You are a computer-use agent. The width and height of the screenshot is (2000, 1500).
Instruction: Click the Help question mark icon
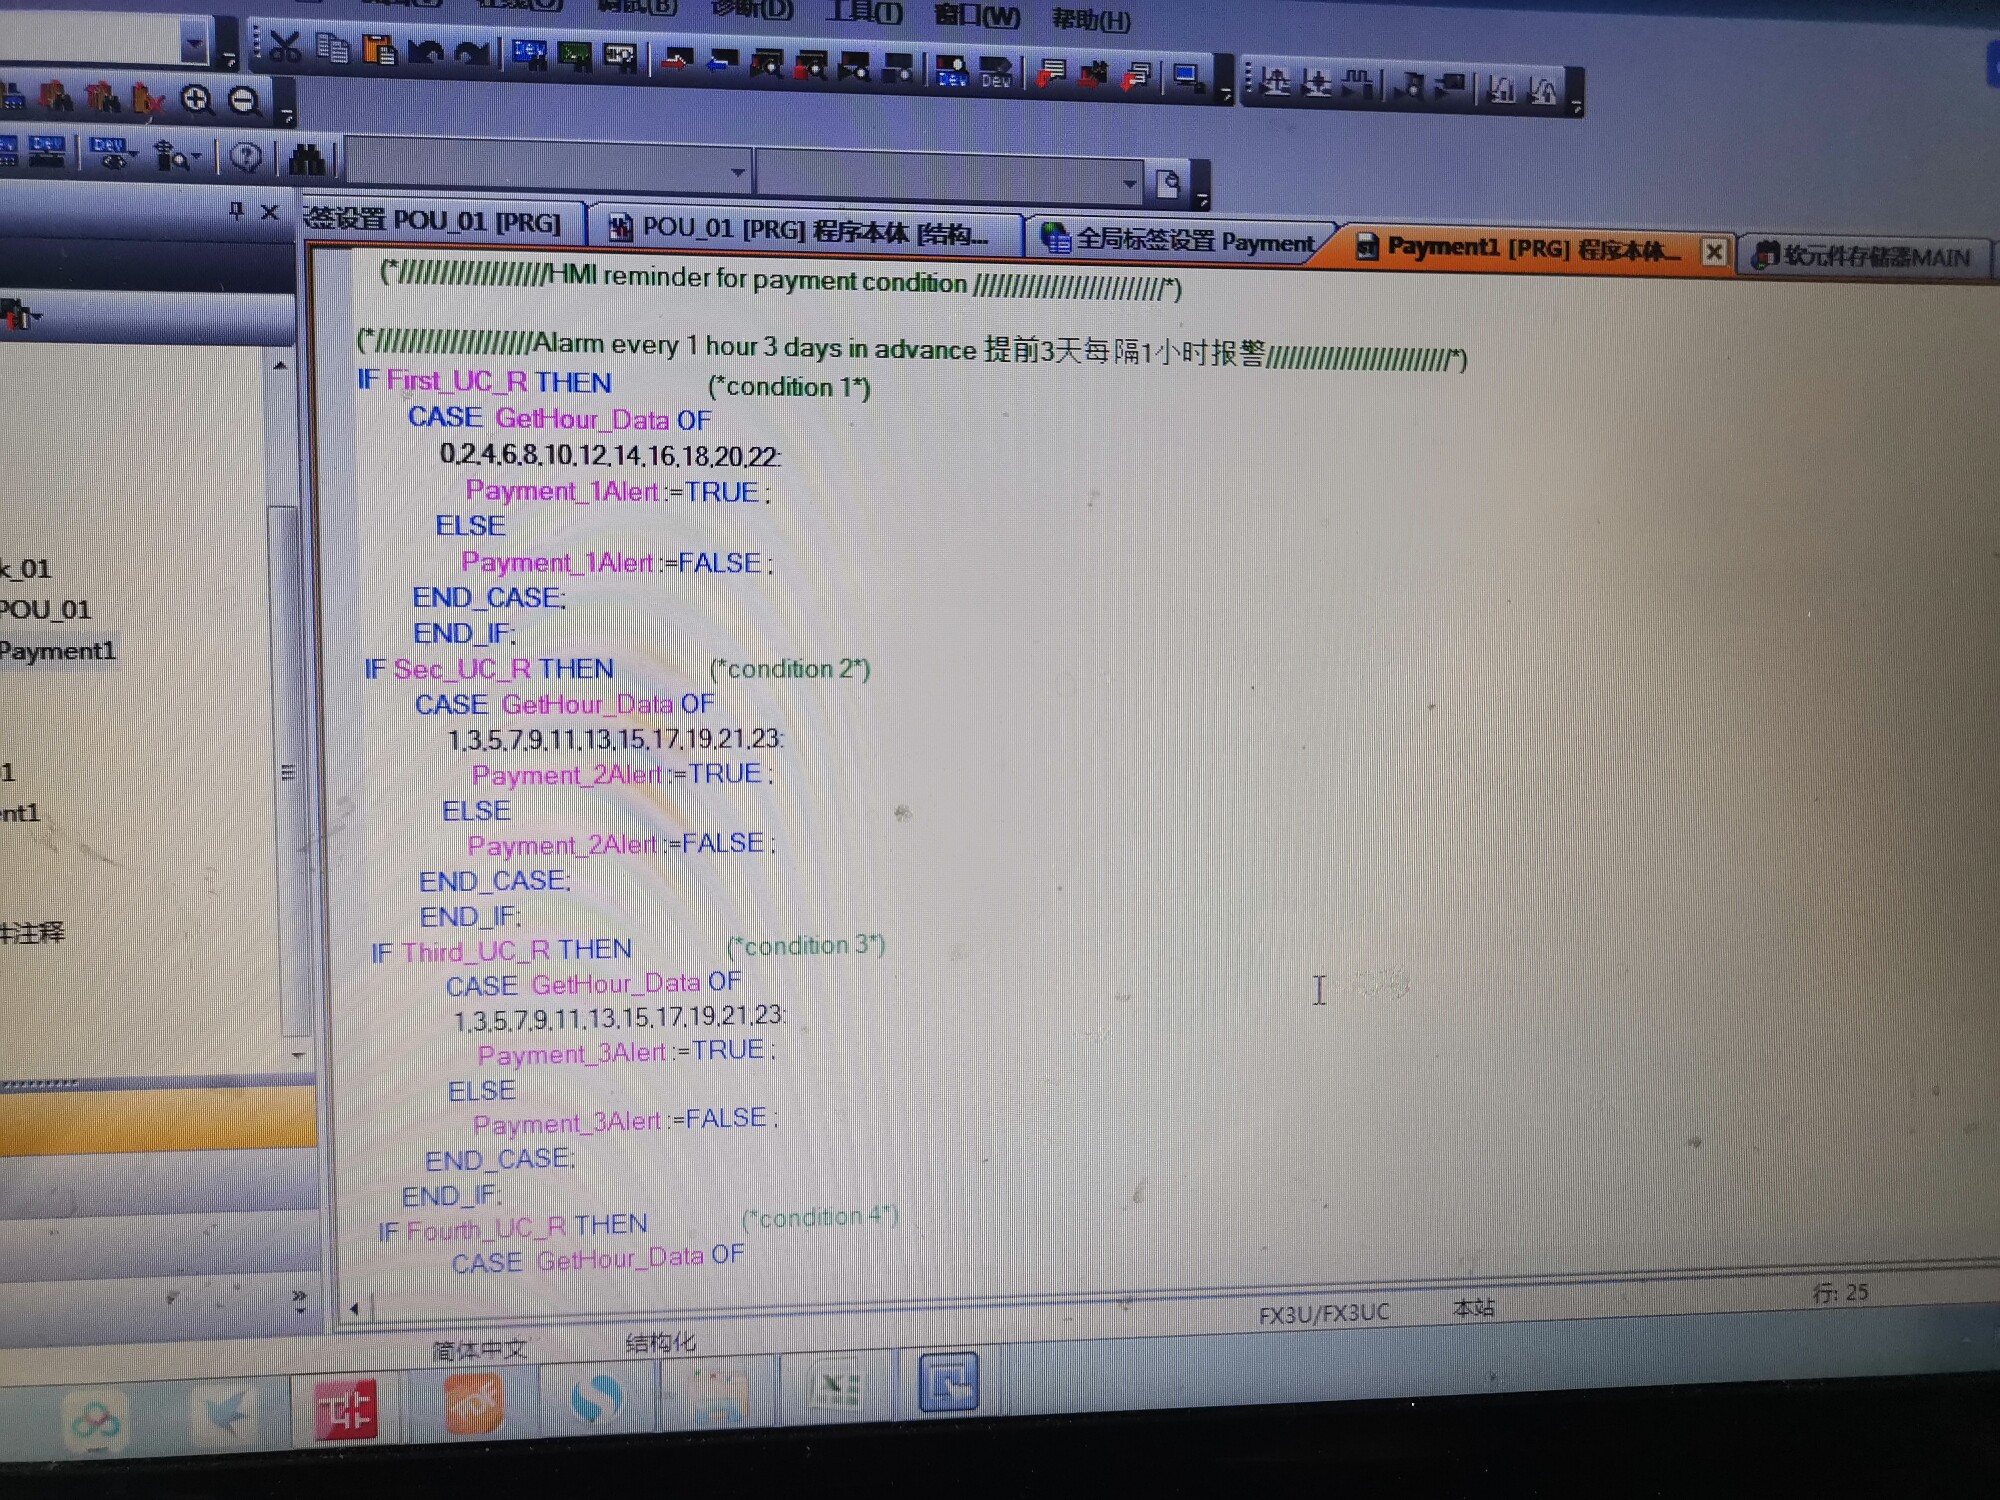click(246, 156)
